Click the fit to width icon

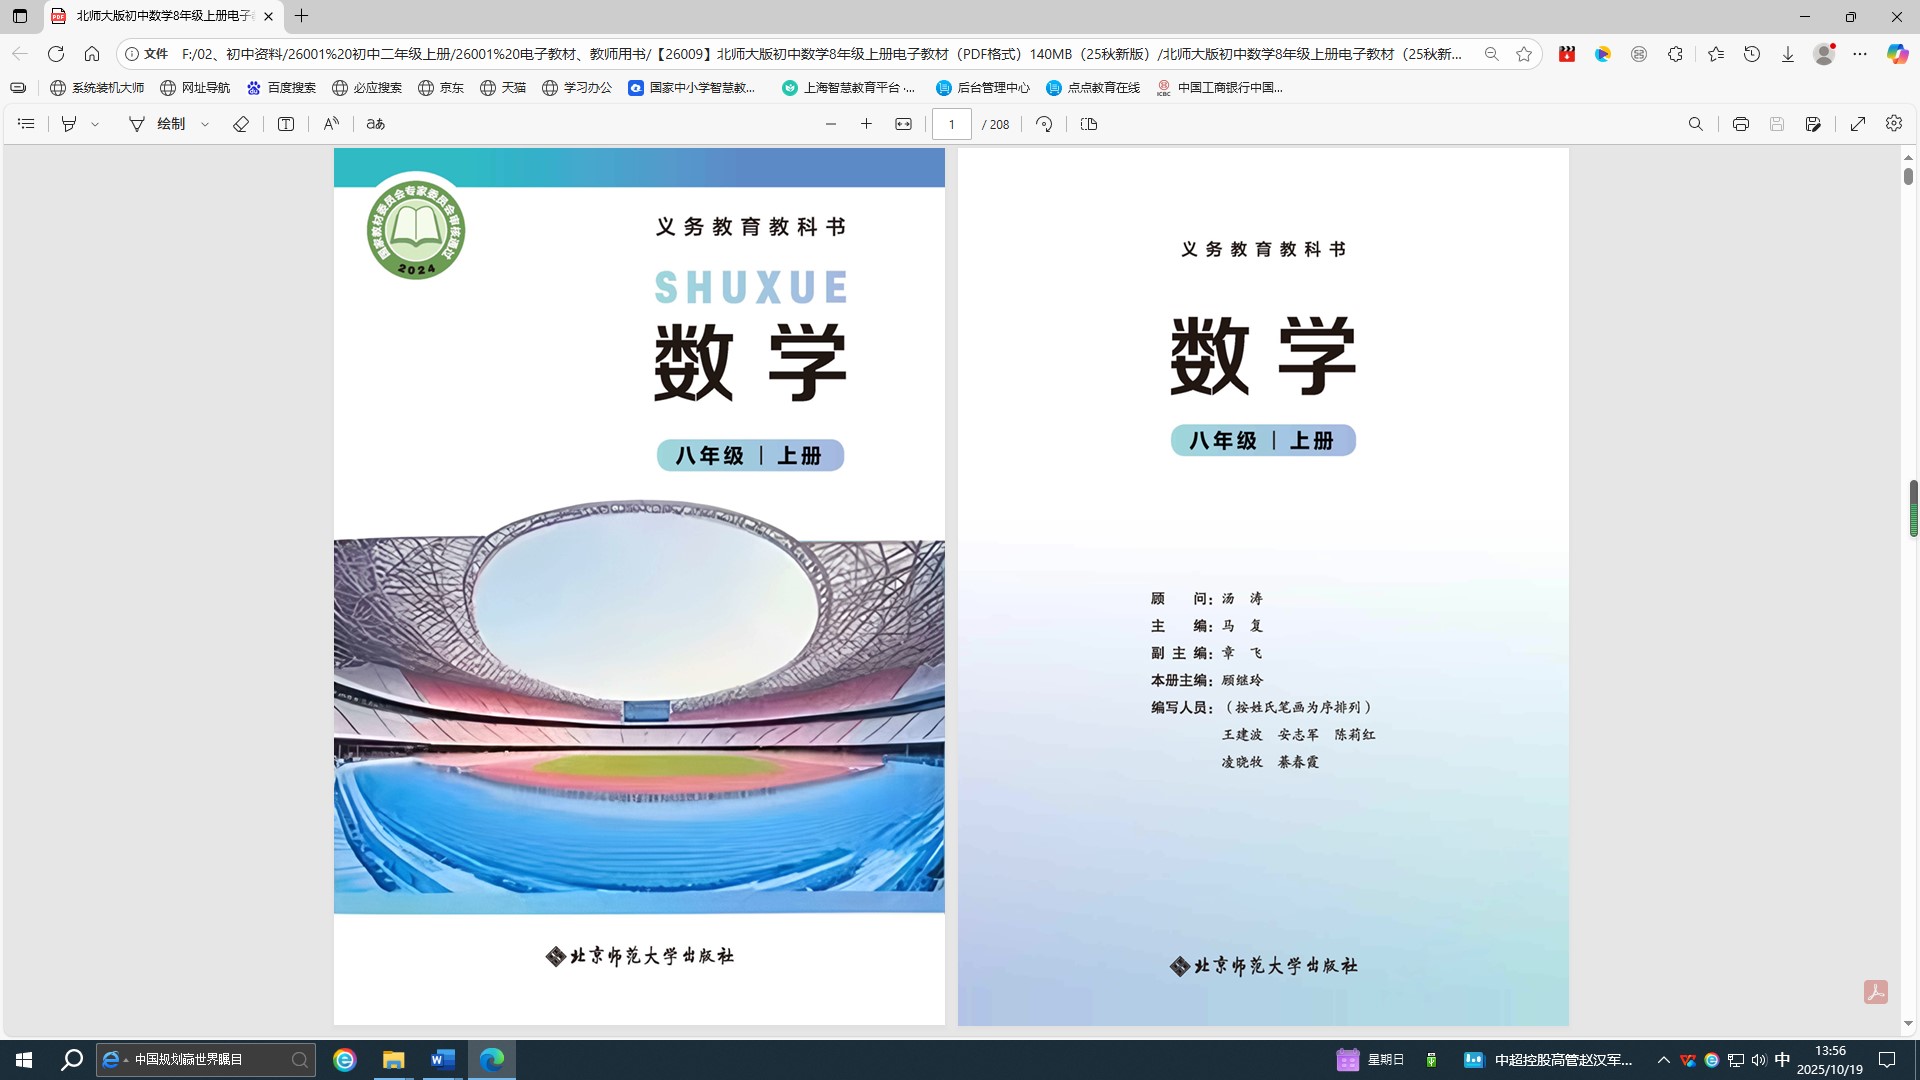point(903,124)
